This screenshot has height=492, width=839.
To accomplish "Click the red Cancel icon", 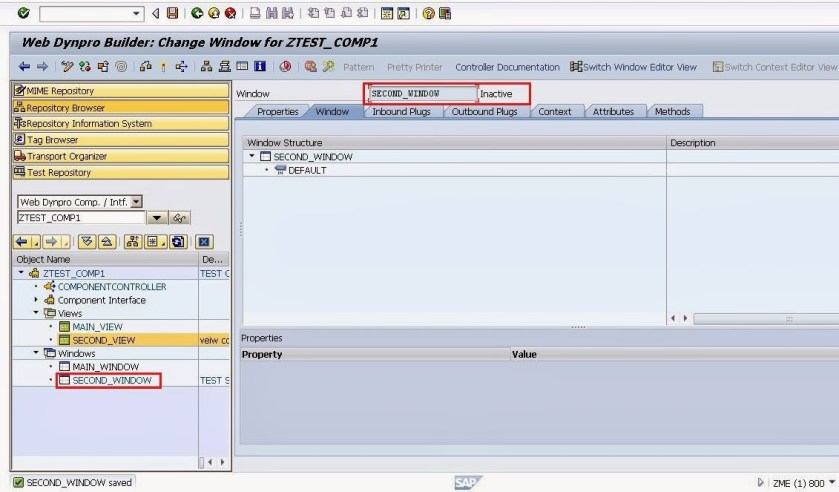I will (231, 13).
